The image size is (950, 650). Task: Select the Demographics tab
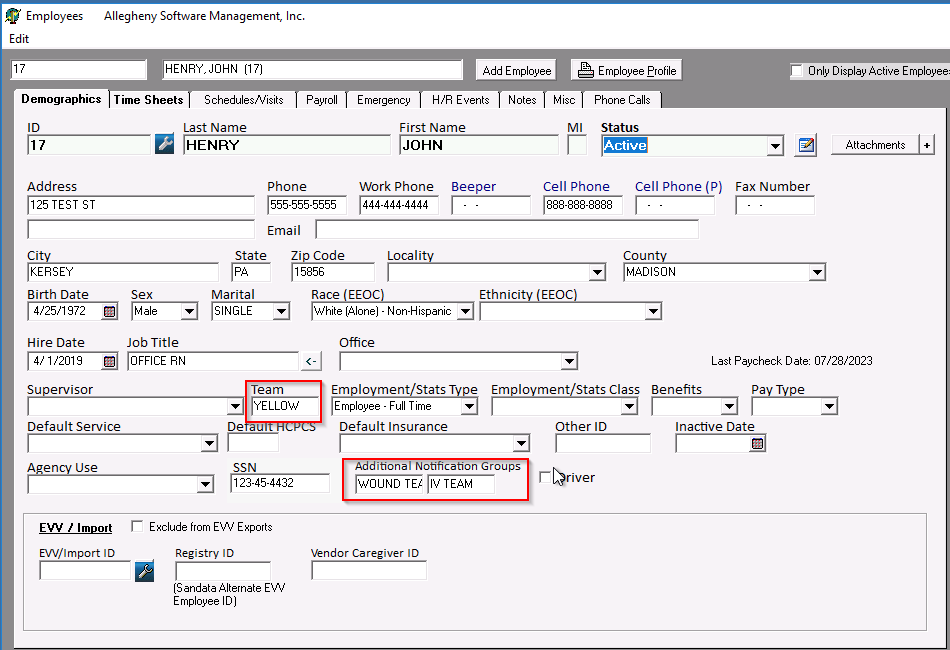61,99
